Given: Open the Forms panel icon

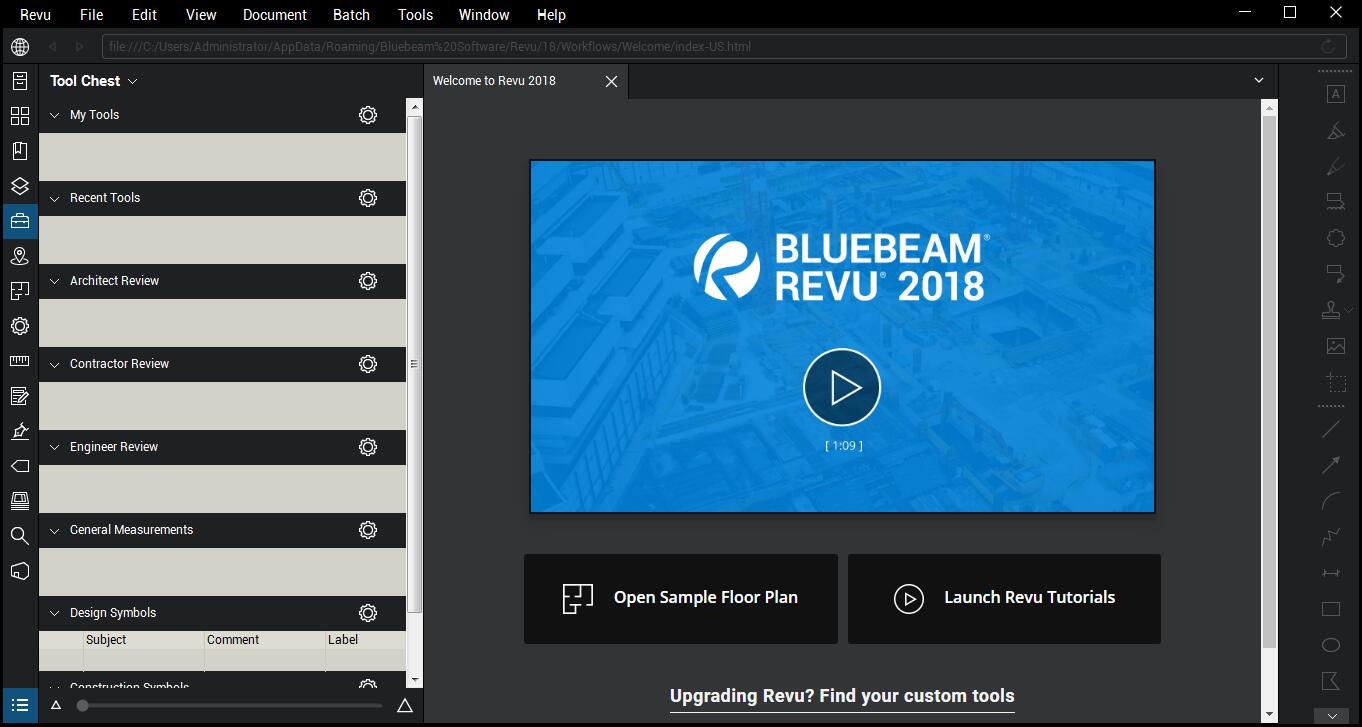Looking at the screenshot, I should click(x=19, y=396).
